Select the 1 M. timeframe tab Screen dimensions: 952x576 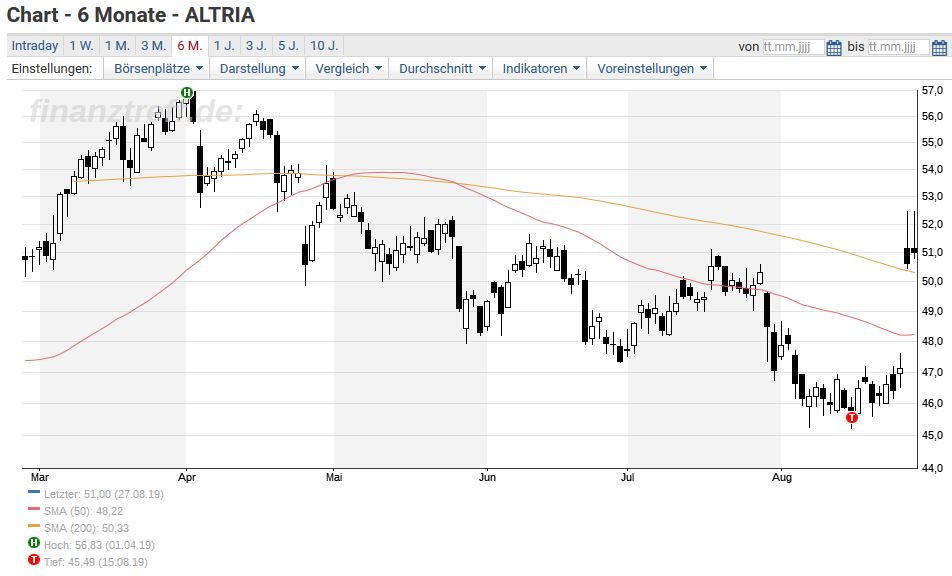tap(117, 46)
